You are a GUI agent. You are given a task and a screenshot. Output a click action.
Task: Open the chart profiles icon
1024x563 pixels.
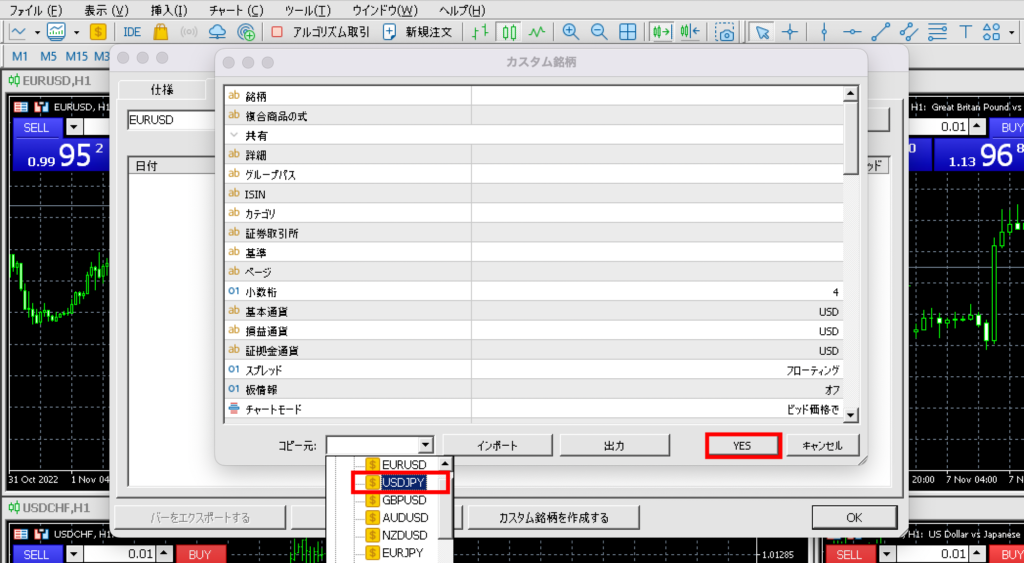click(57, 31)
